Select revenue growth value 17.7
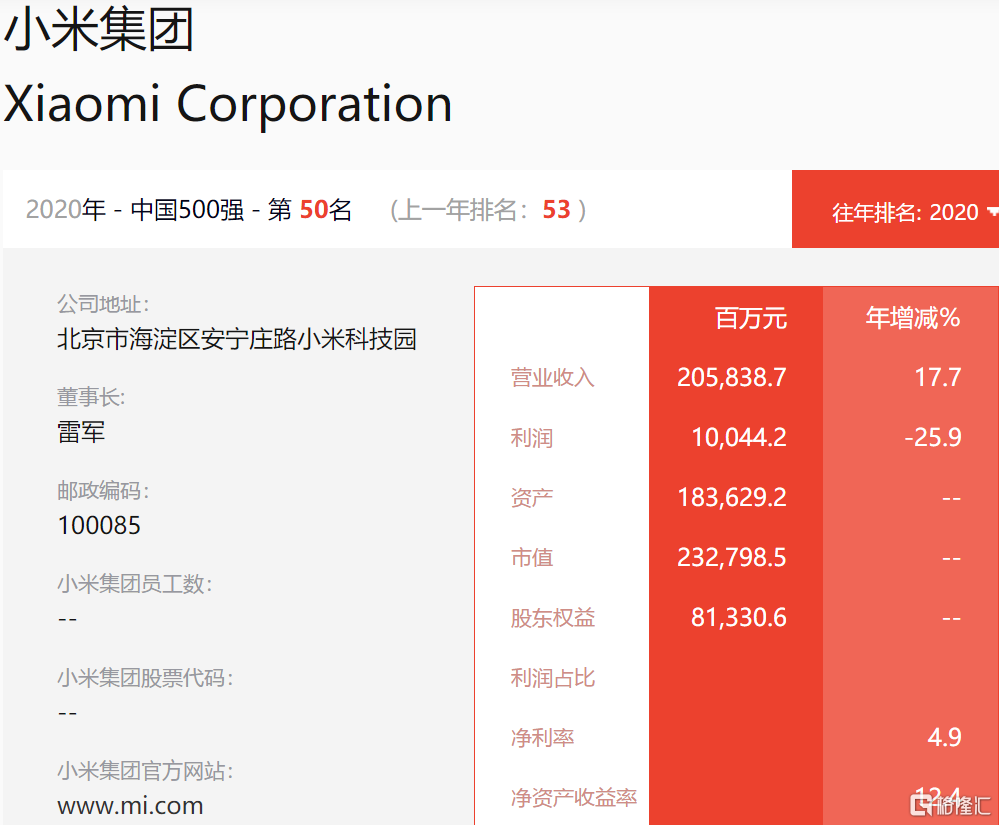Image resolution: width=999 pixels, height=825 pixels. pos(938,377)
